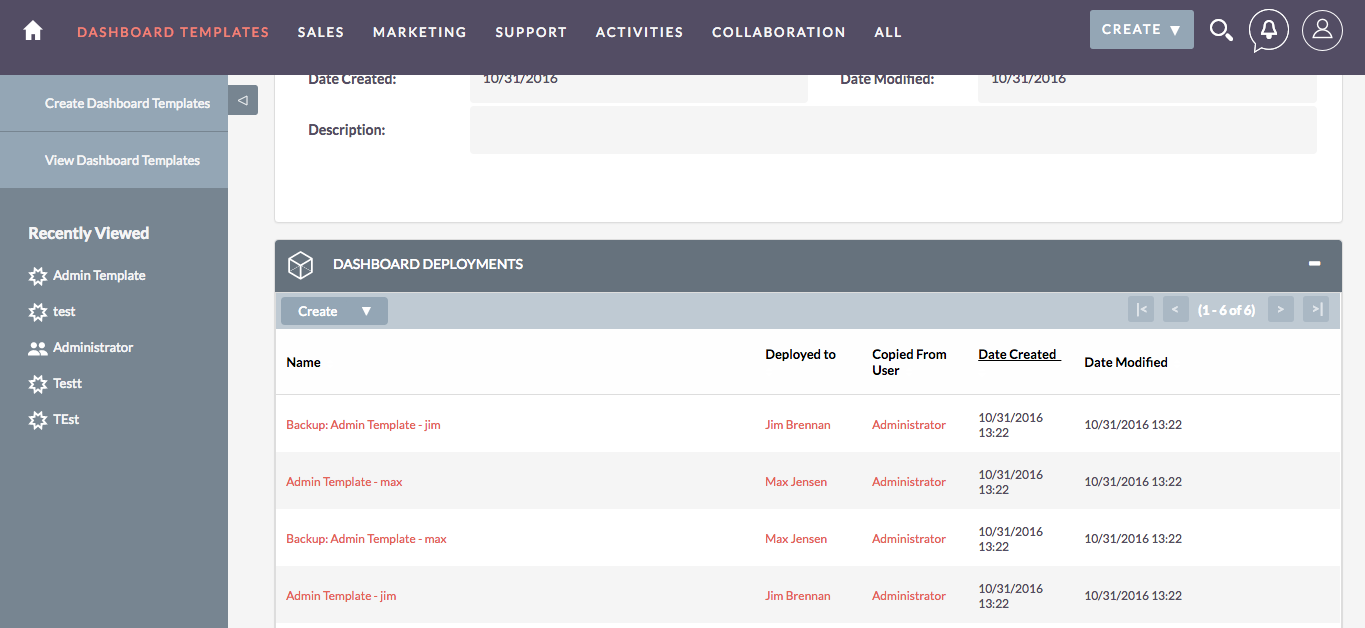This screenshot has height=628, width=1365.
Task: Open the notifications bell icon
Action: (1269, 30)
